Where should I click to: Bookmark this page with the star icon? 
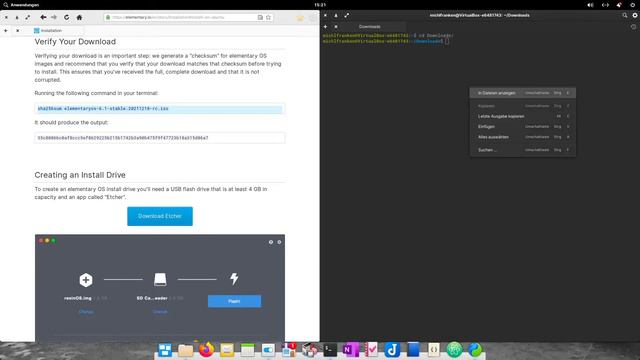pyautogui.click(x=268, y=18)
